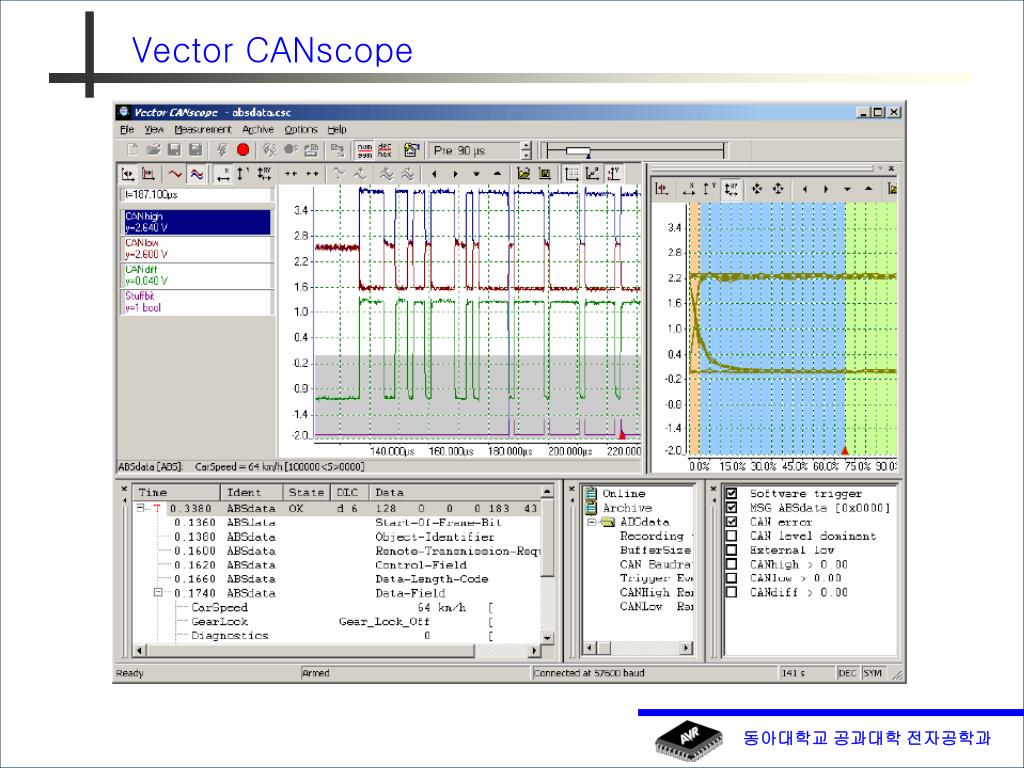
Task: Open the Archive menu
Action: tap(258, 129)
